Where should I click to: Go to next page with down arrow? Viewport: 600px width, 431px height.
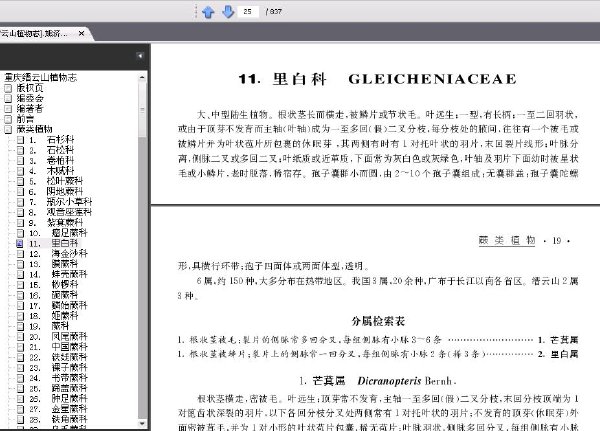click(x=228, y=12)
